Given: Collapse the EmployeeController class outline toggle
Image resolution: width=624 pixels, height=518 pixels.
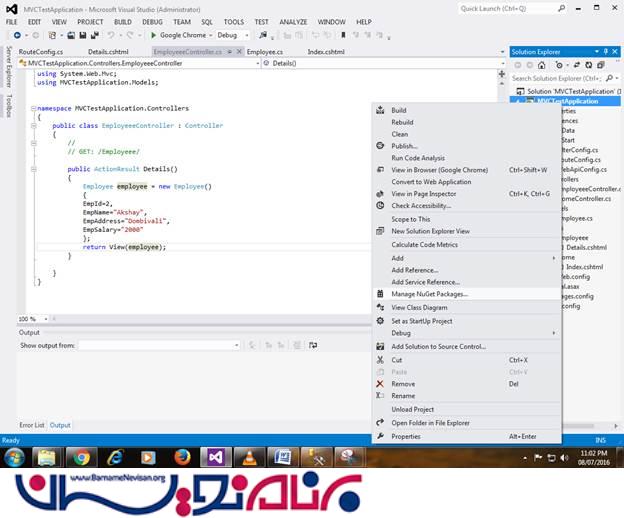Looking at the screenshot, I should [33, 126].
